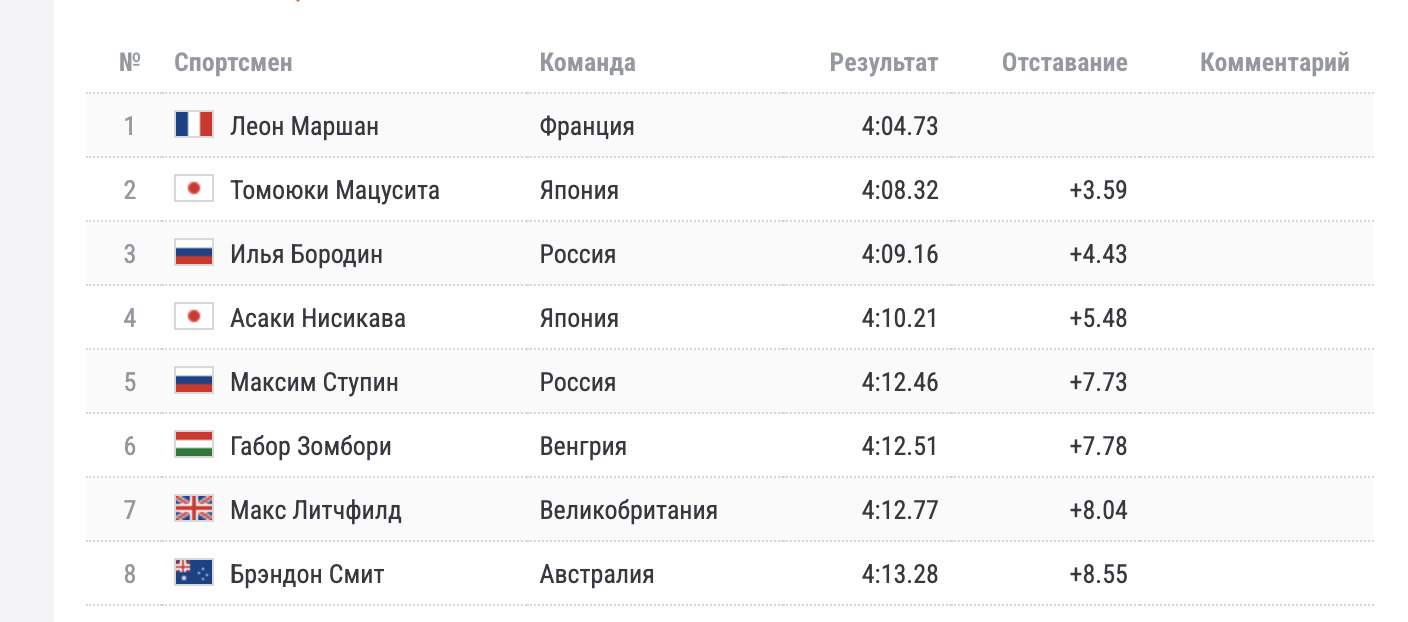The height and width of the screenshot is (622, 1408).
Task: Click the +7.78 gap value for Зомбори
Action: pyautogui.click(x=1098, y=446)
